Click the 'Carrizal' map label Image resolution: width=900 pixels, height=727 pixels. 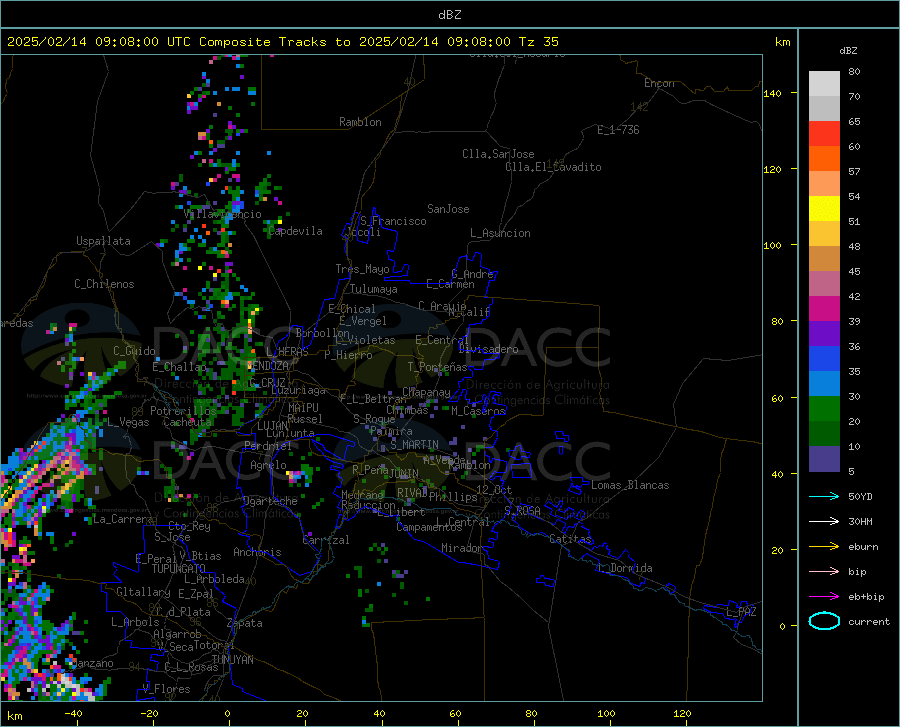coord(325,540)
